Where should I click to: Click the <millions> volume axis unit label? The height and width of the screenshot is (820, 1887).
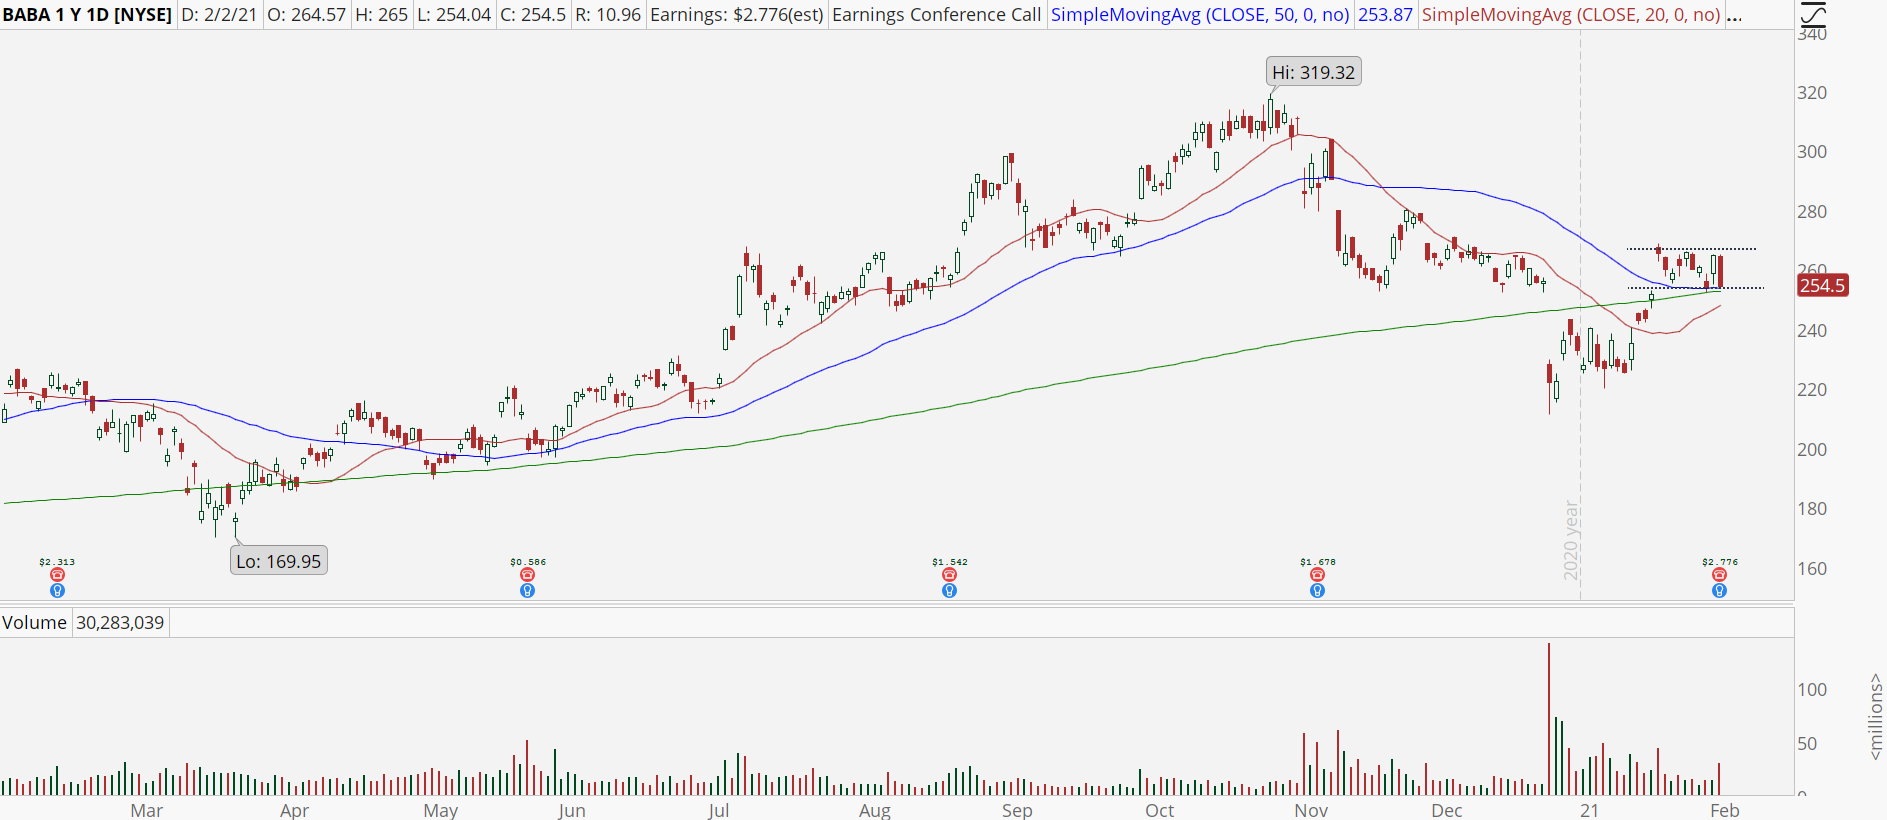pos(1875,717)
